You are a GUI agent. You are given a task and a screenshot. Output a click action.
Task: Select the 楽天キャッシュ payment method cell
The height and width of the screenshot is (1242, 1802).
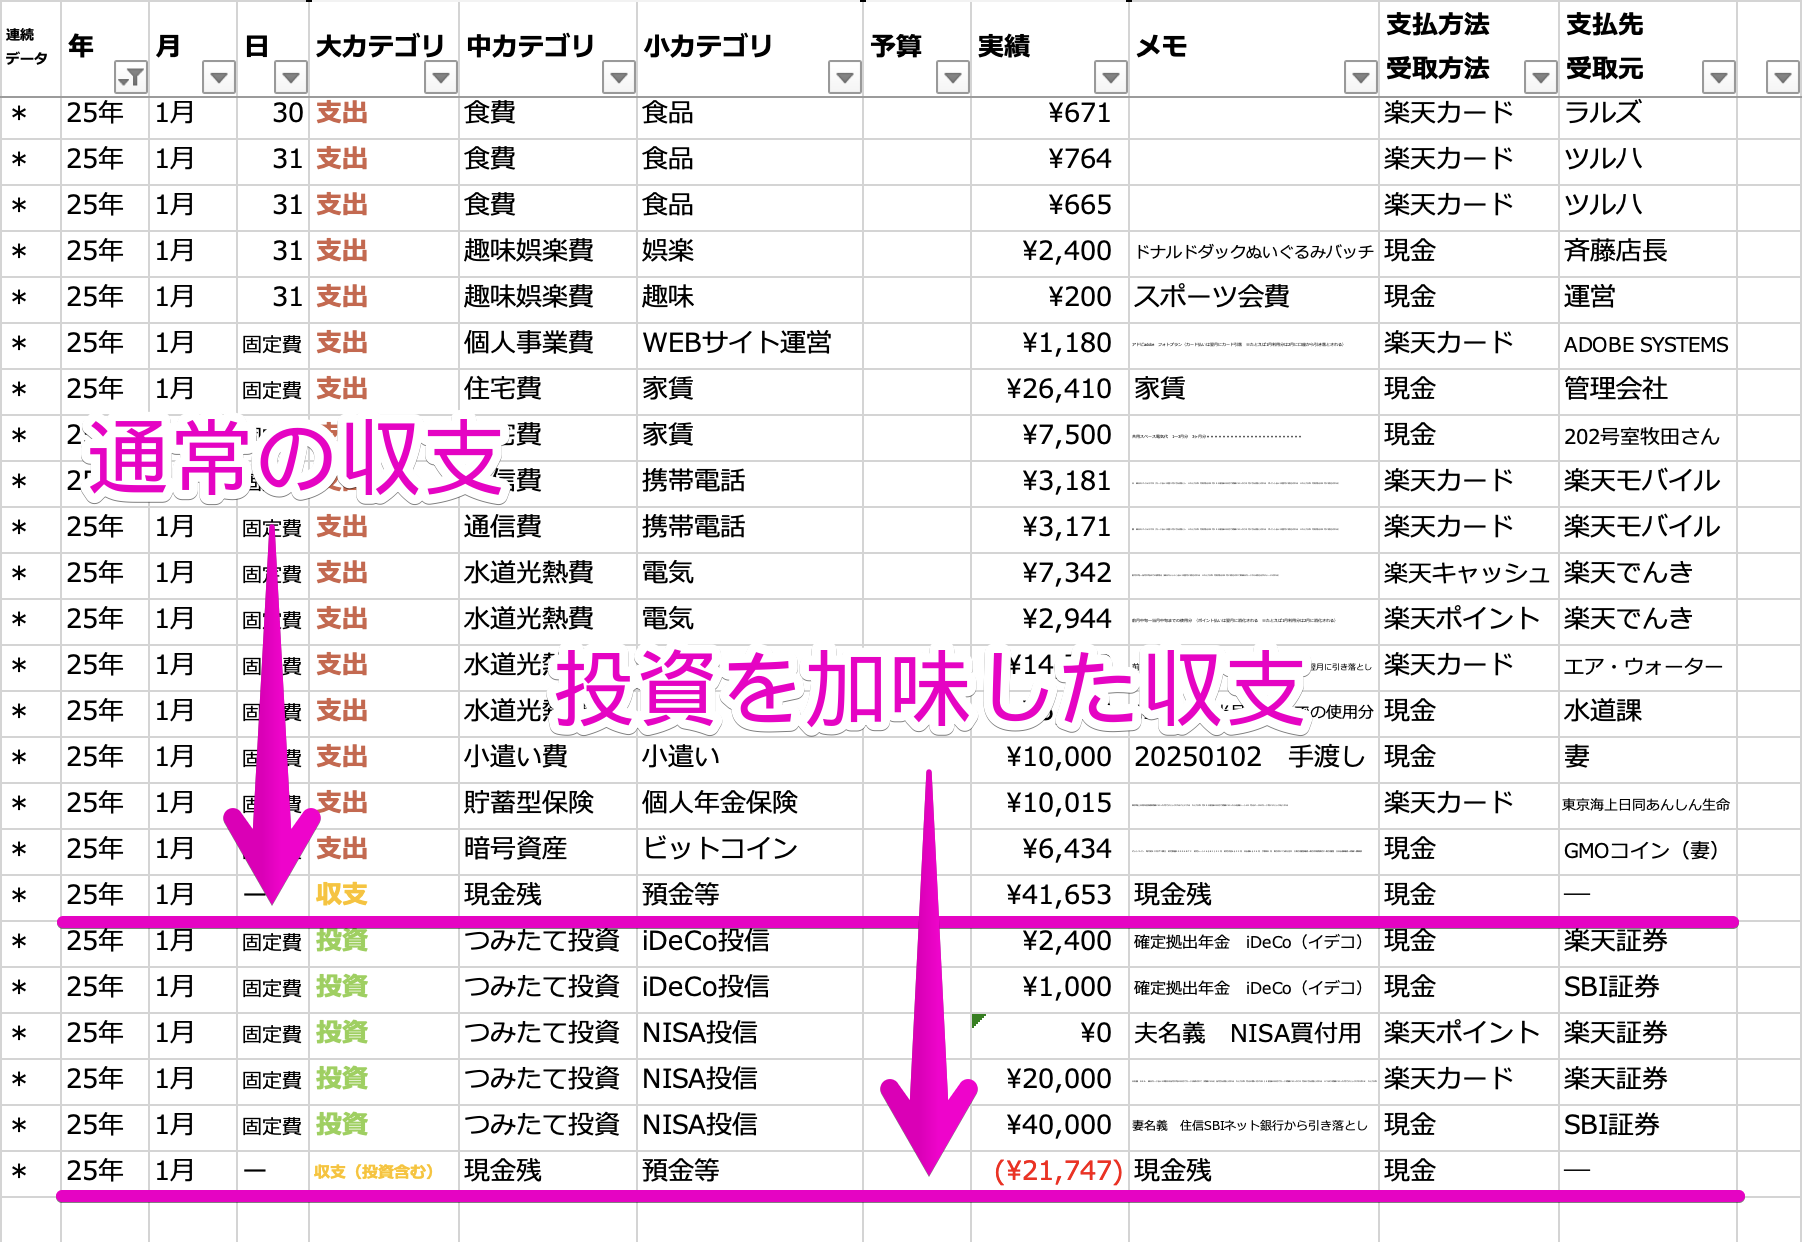(x=1465, y=573)
